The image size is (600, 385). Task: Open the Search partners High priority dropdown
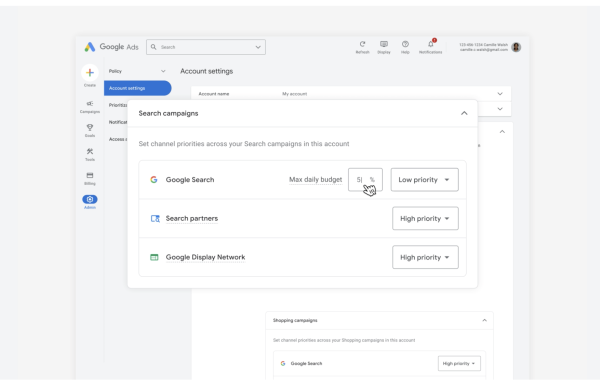pos(425,219)
